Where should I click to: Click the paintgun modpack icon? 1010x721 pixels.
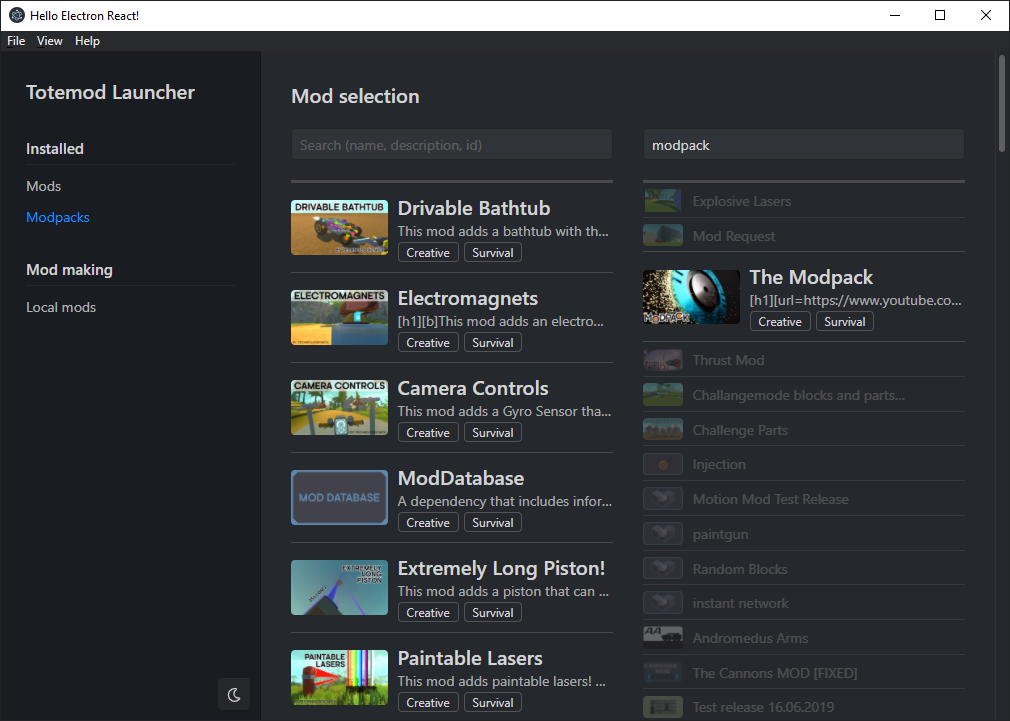[662, 533]
